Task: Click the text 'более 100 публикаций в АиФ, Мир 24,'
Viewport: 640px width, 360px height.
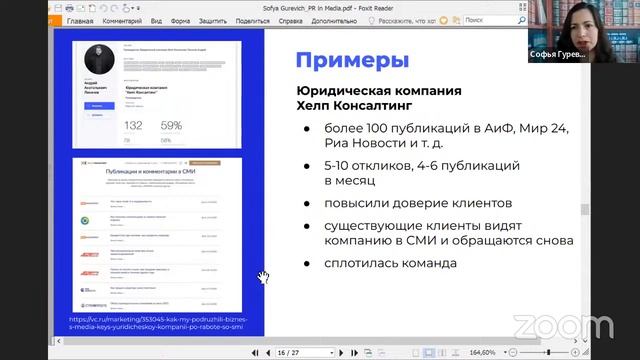Action: [447, 129]
